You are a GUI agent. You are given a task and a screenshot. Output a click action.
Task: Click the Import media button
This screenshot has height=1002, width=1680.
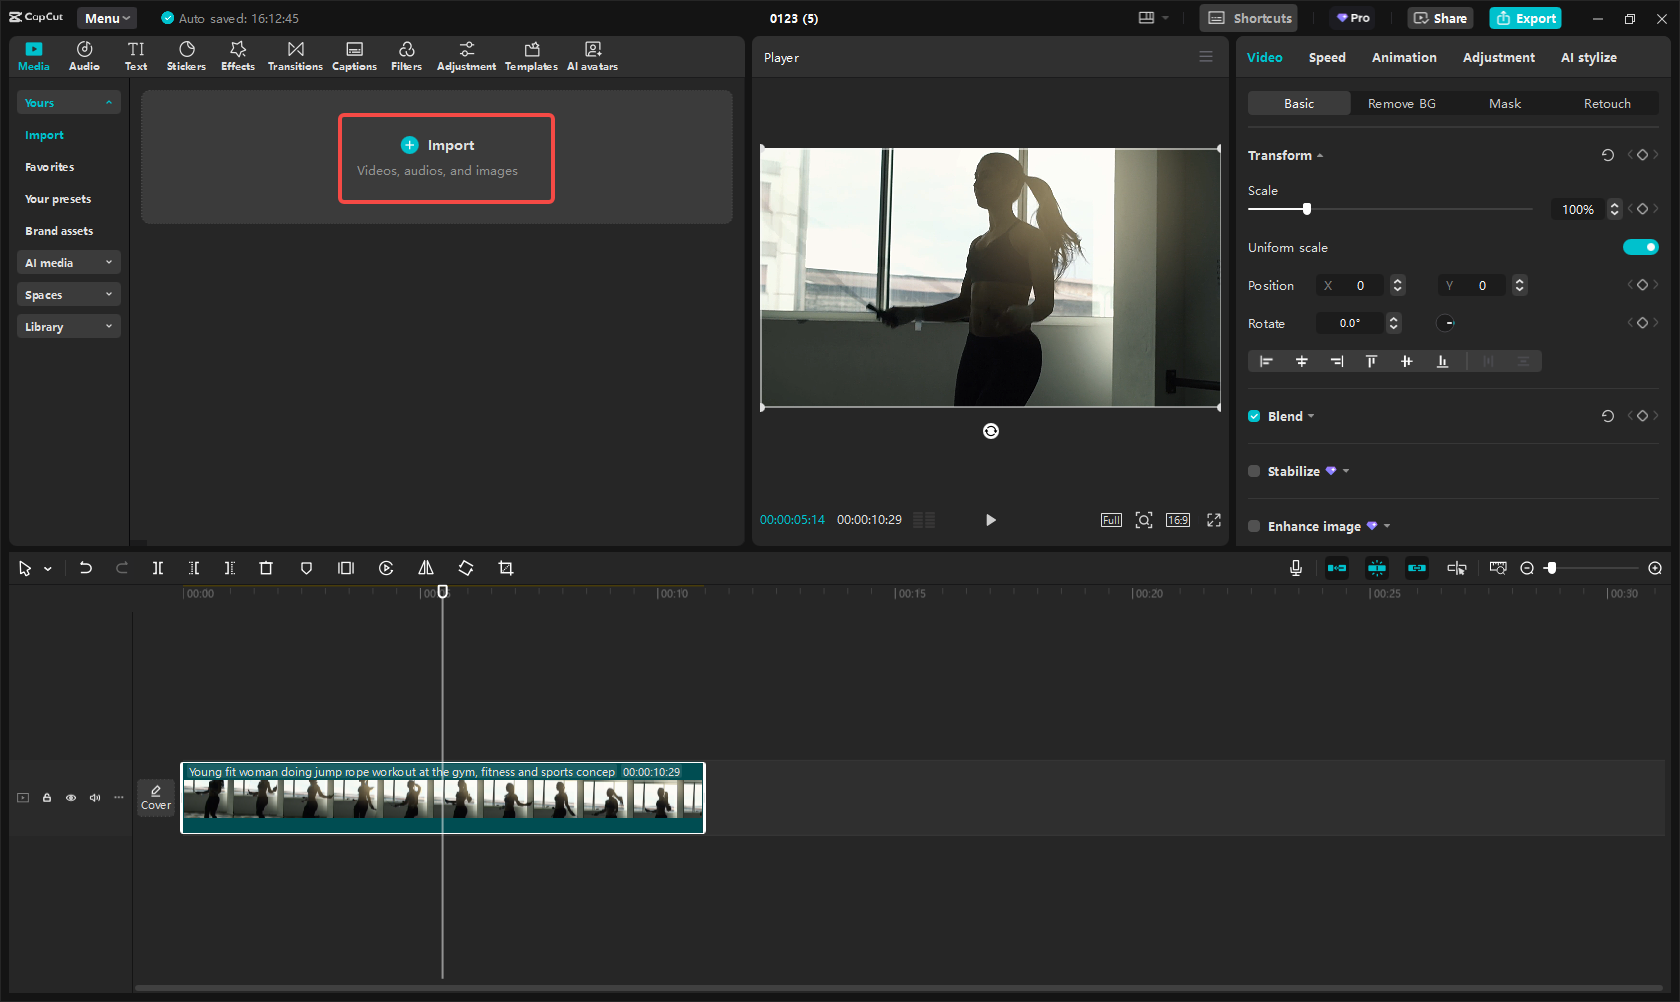[446, 158]
